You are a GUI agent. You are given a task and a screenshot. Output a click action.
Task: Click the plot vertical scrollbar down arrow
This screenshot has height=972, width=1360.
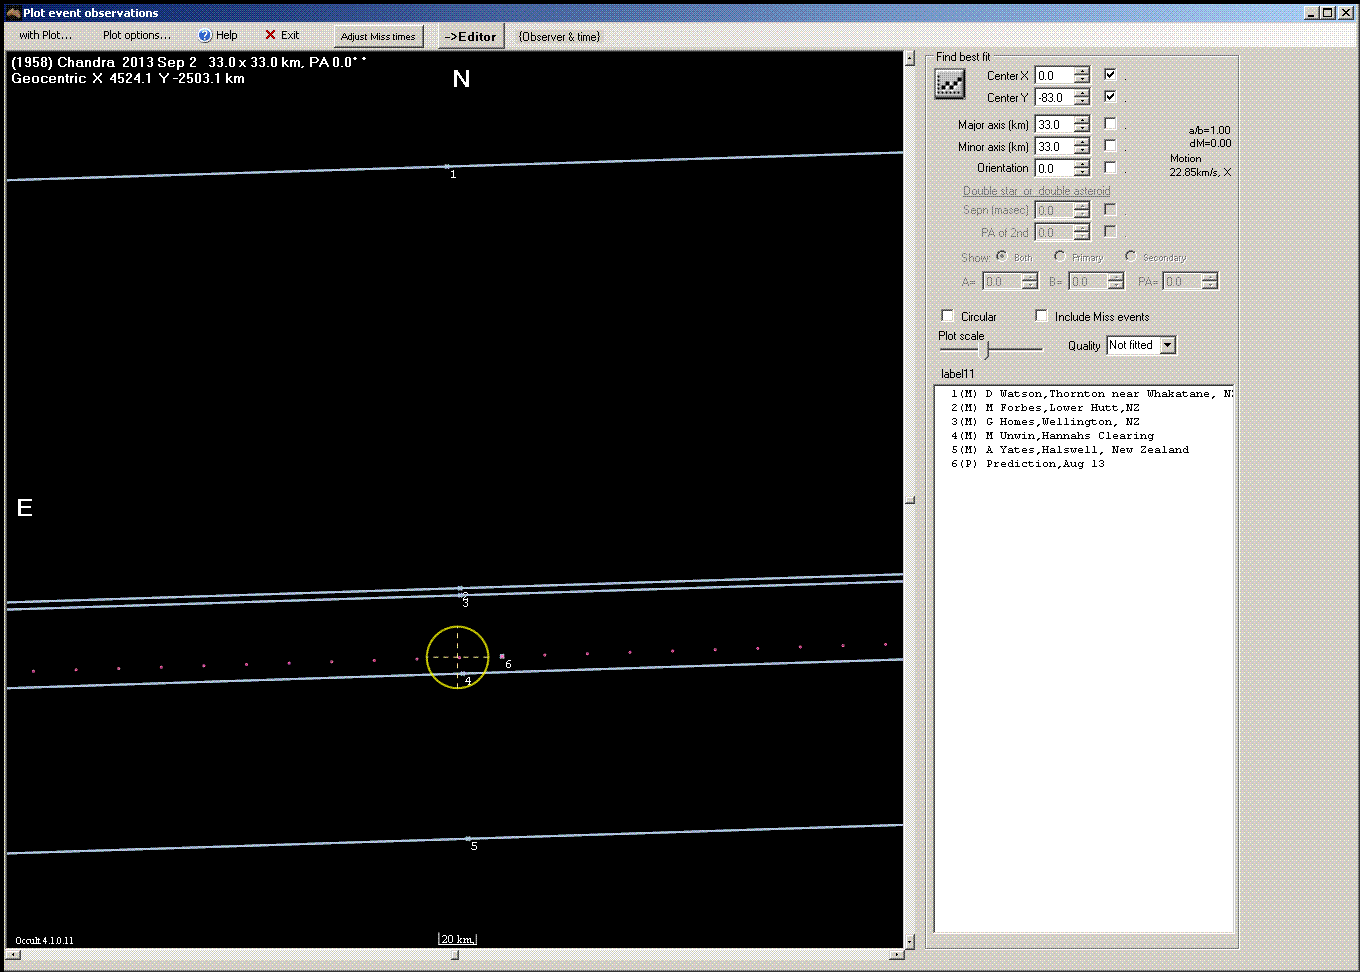(x=909, y=941)
